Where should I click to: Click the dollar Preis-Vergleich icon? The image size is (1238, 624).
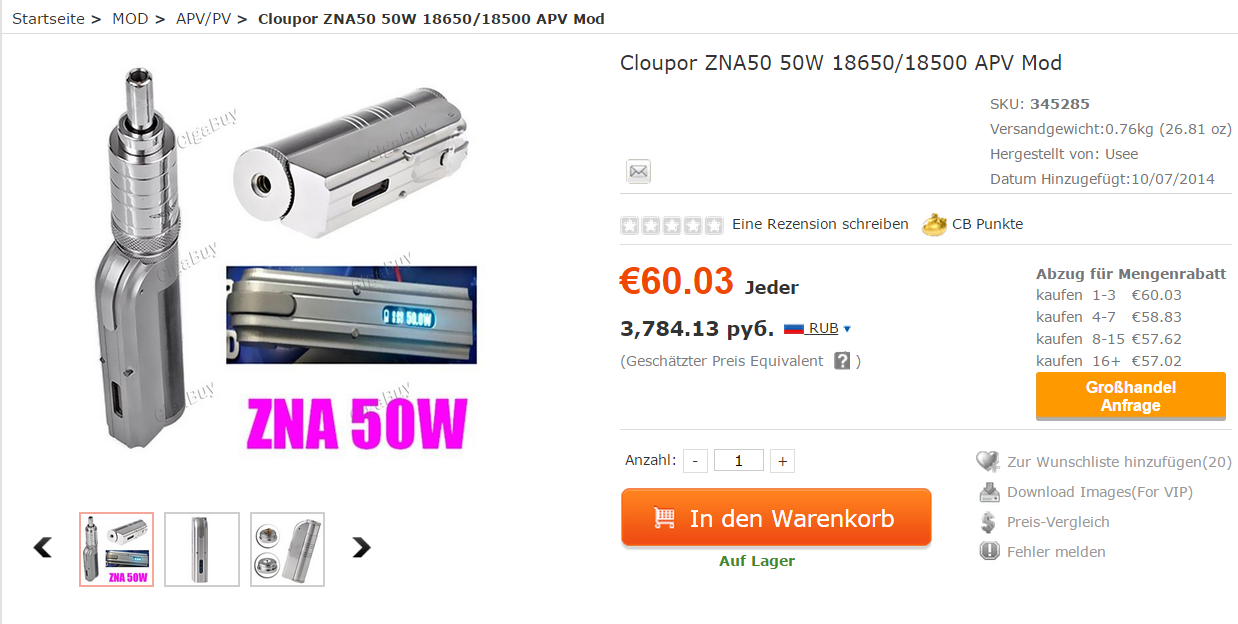click(989, 522)
